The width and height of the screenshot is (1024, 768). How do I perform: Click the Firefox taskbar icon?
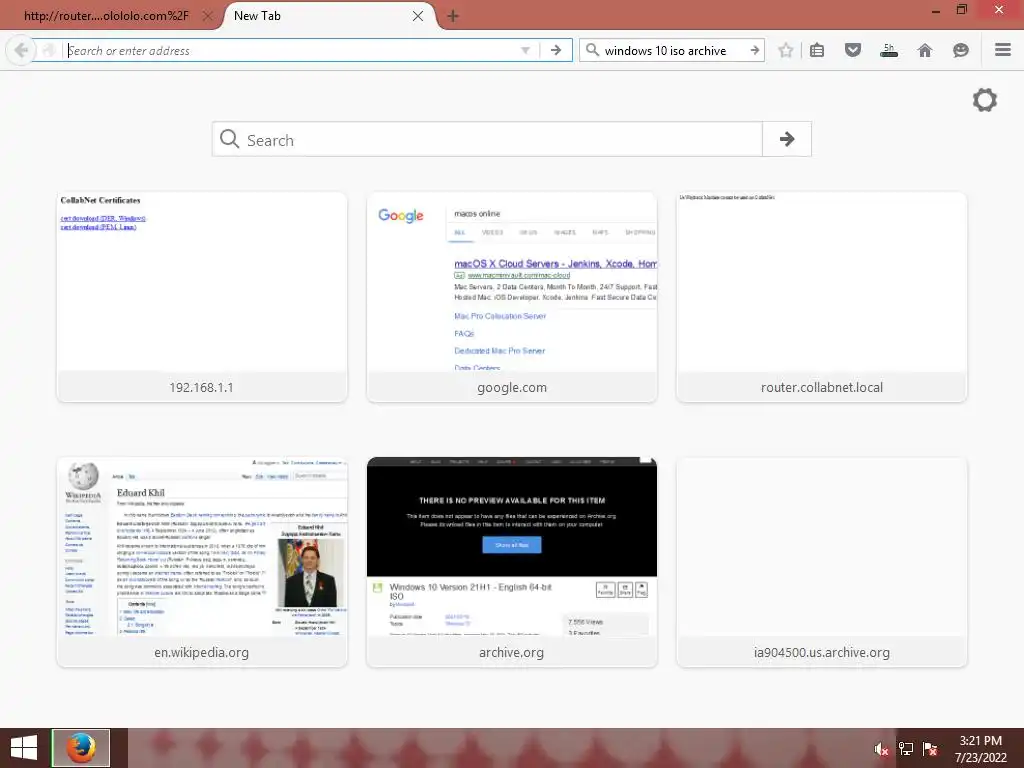point(81,748)
